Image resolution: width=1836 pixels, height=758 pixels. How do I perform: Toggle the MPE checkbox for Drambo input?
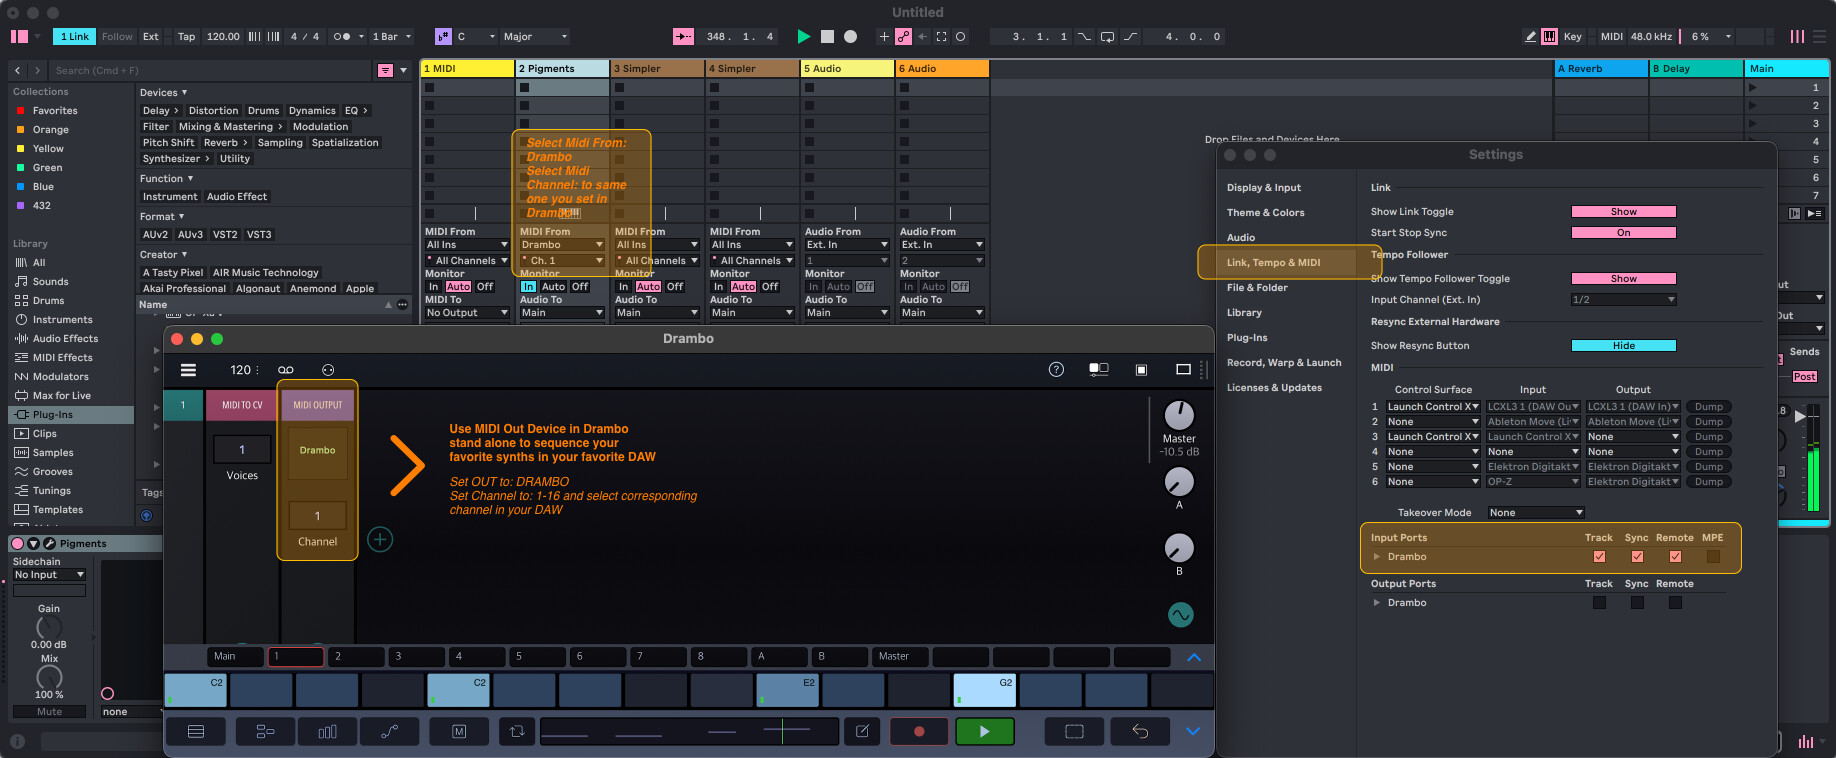click(1713, 557)
